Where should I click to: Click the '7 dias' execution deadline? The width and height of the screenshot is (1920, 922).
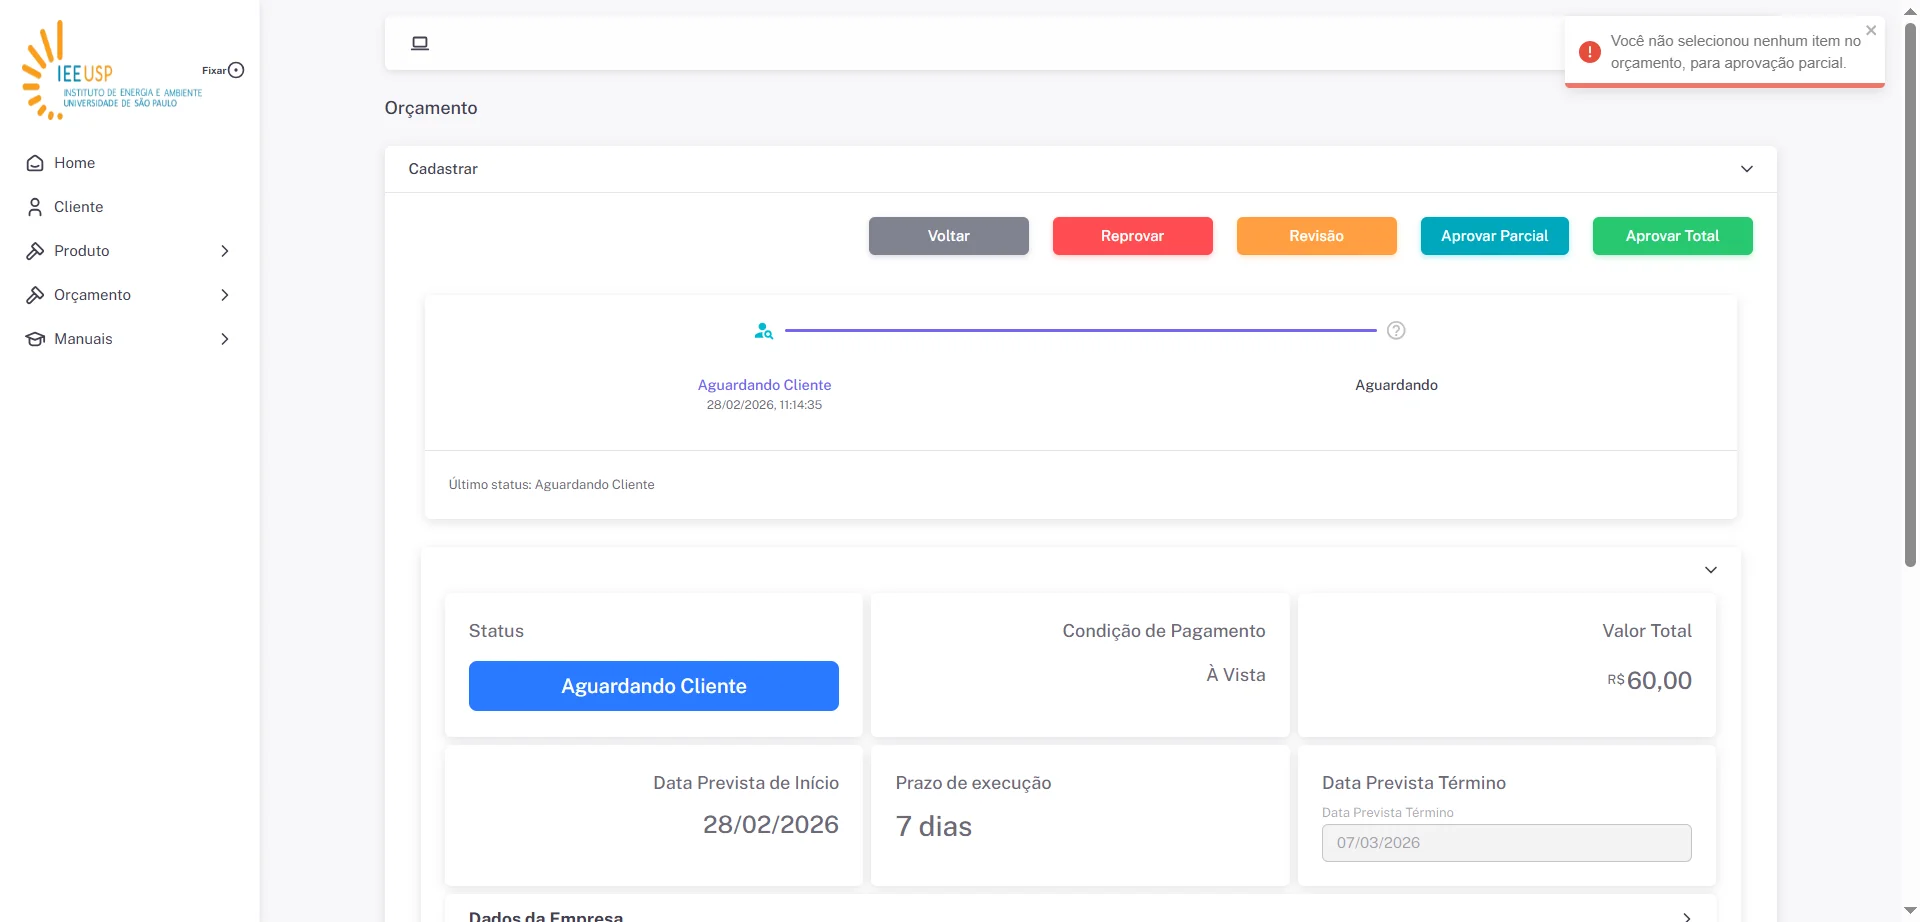pyautogui.click(x=934, y=827)
